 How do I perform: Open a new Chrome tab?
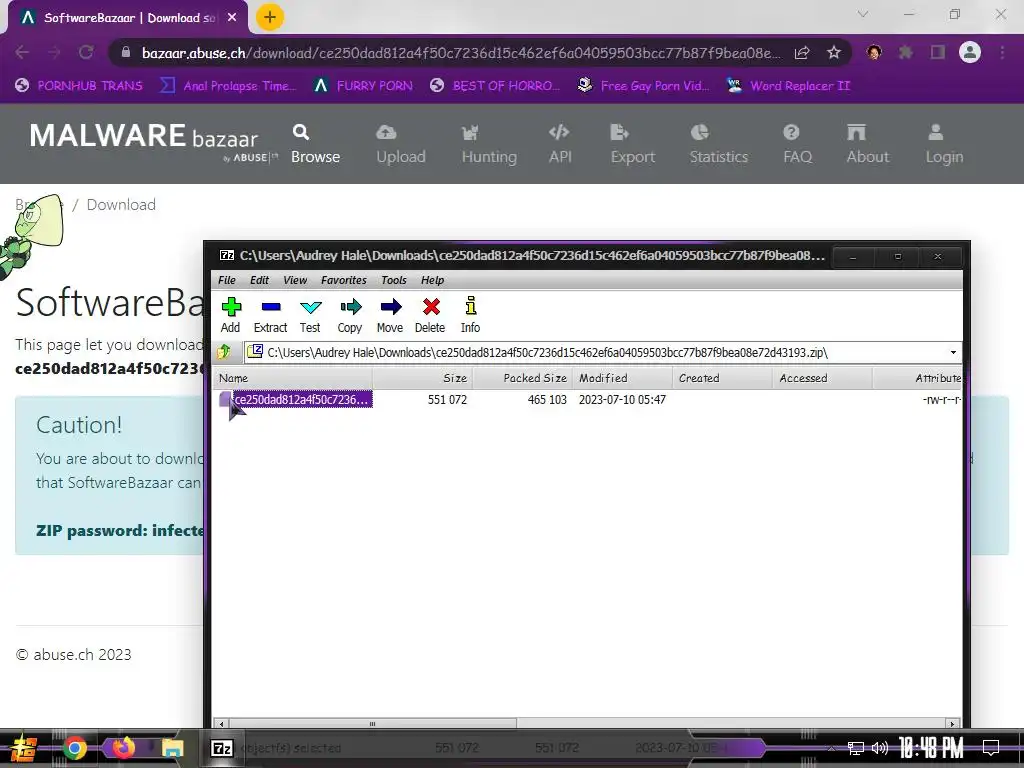point(270,18)
